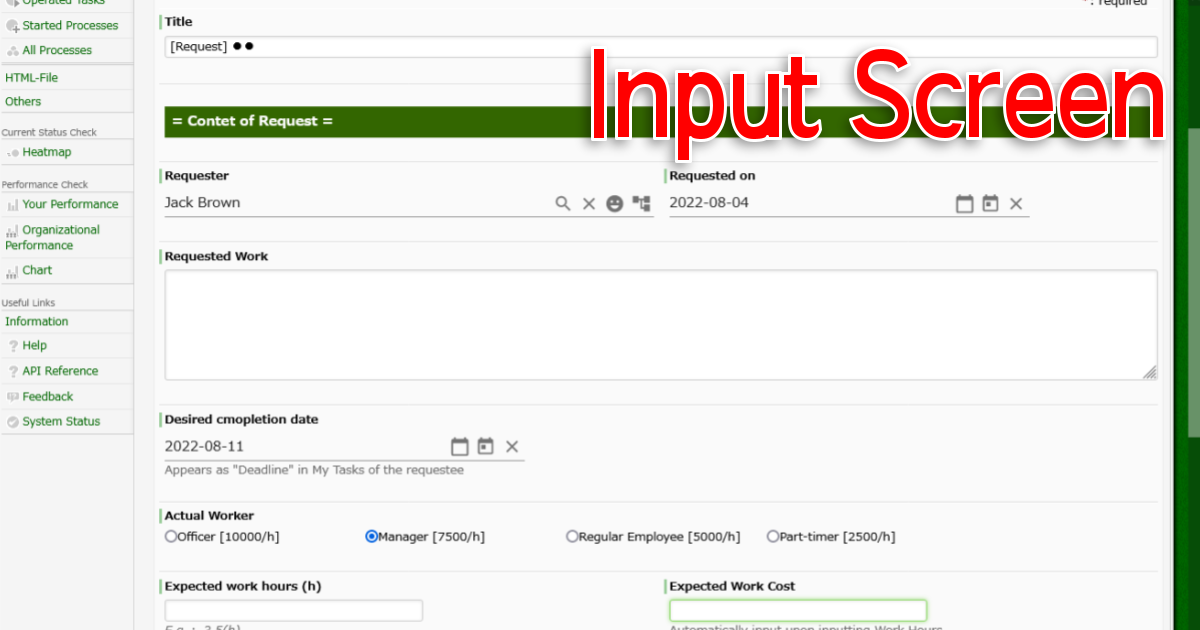This screenshot has width=1200, height=630.
Task: Click the Requested Work text area
Action: point(660,324)
